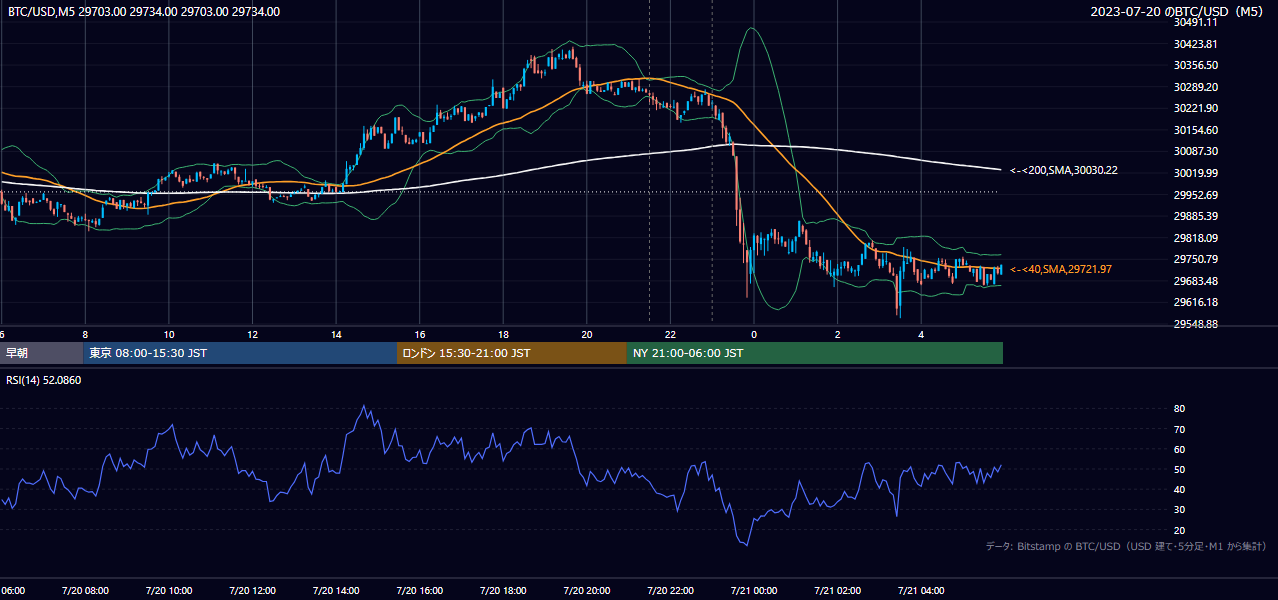
Task: Click the 7/20 14:00 time axis label
Action: [336, 590]
